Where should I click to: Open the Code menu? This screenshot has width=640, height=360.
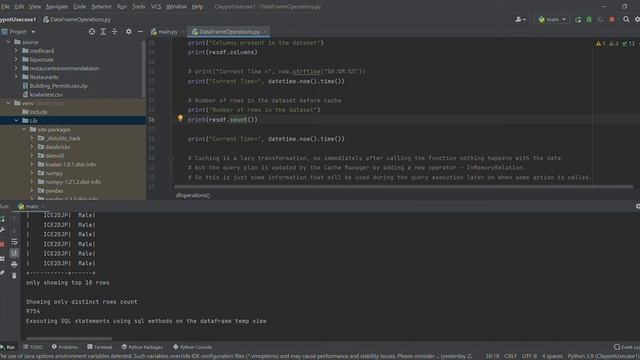[x=80, y=7]
